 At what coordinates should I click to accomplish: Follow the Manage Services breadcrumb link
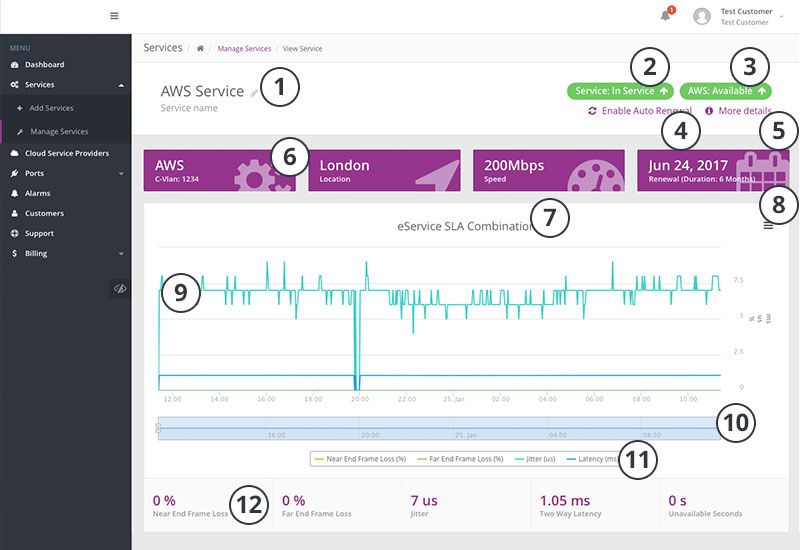244,48
